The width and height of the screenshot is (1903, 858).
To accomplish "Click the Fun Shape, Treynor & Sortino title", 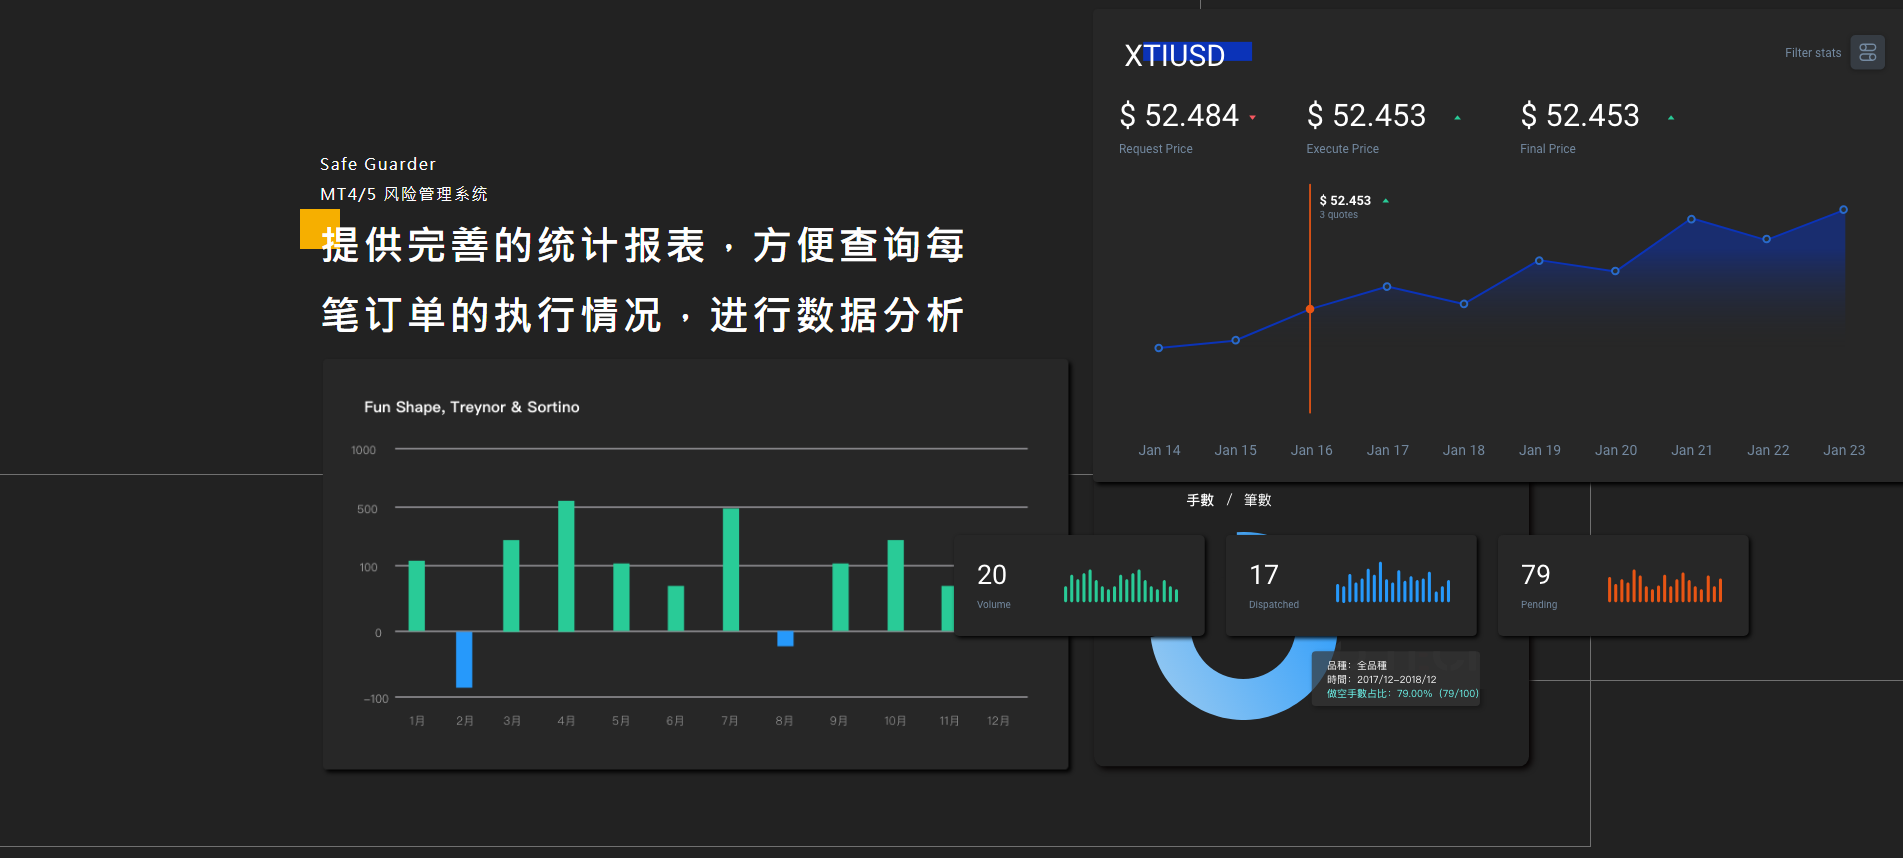I will point(471,407).
